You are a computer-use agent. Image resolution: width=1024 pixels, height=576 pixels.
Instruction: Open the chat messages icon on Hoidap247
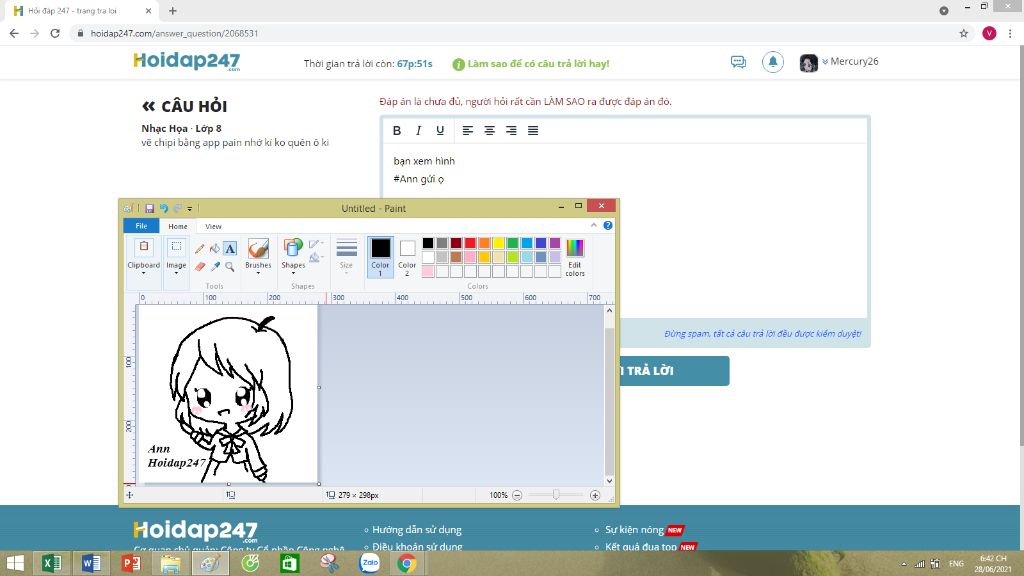coord(738,62)
